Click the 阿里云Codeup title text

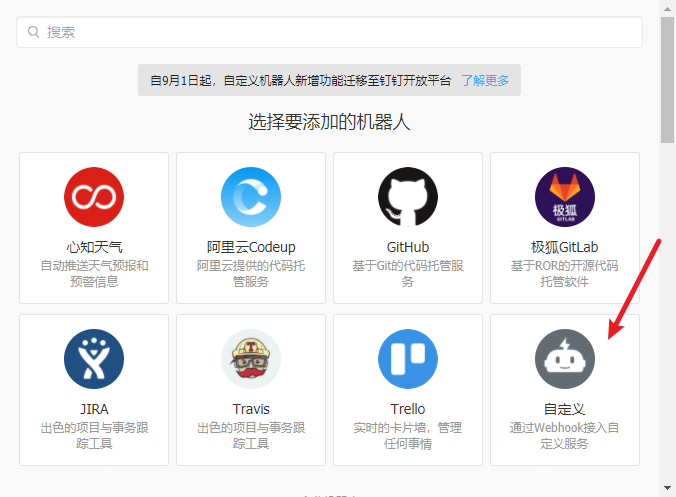click(x=251, y=247)
